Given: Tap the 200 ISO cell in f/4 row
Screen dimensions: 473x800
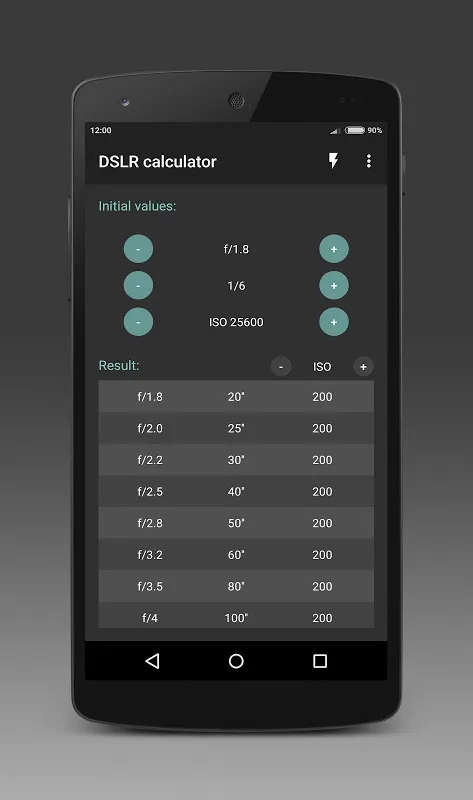Looking at the screenshot, I should pos(322,618).
